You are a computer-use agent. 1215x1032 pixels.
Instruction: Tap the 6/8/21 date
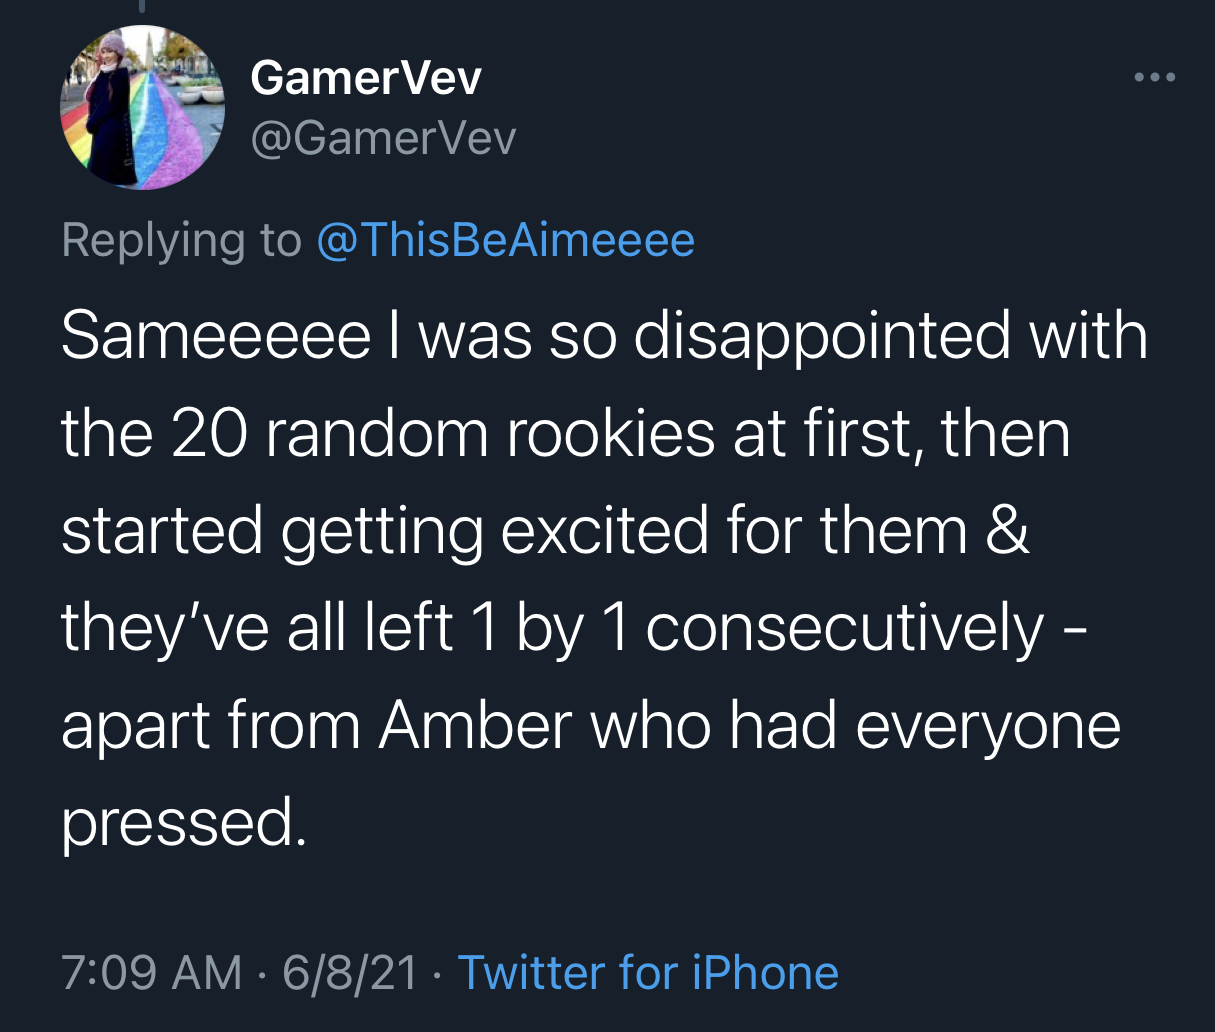click(x=350, y=973)
